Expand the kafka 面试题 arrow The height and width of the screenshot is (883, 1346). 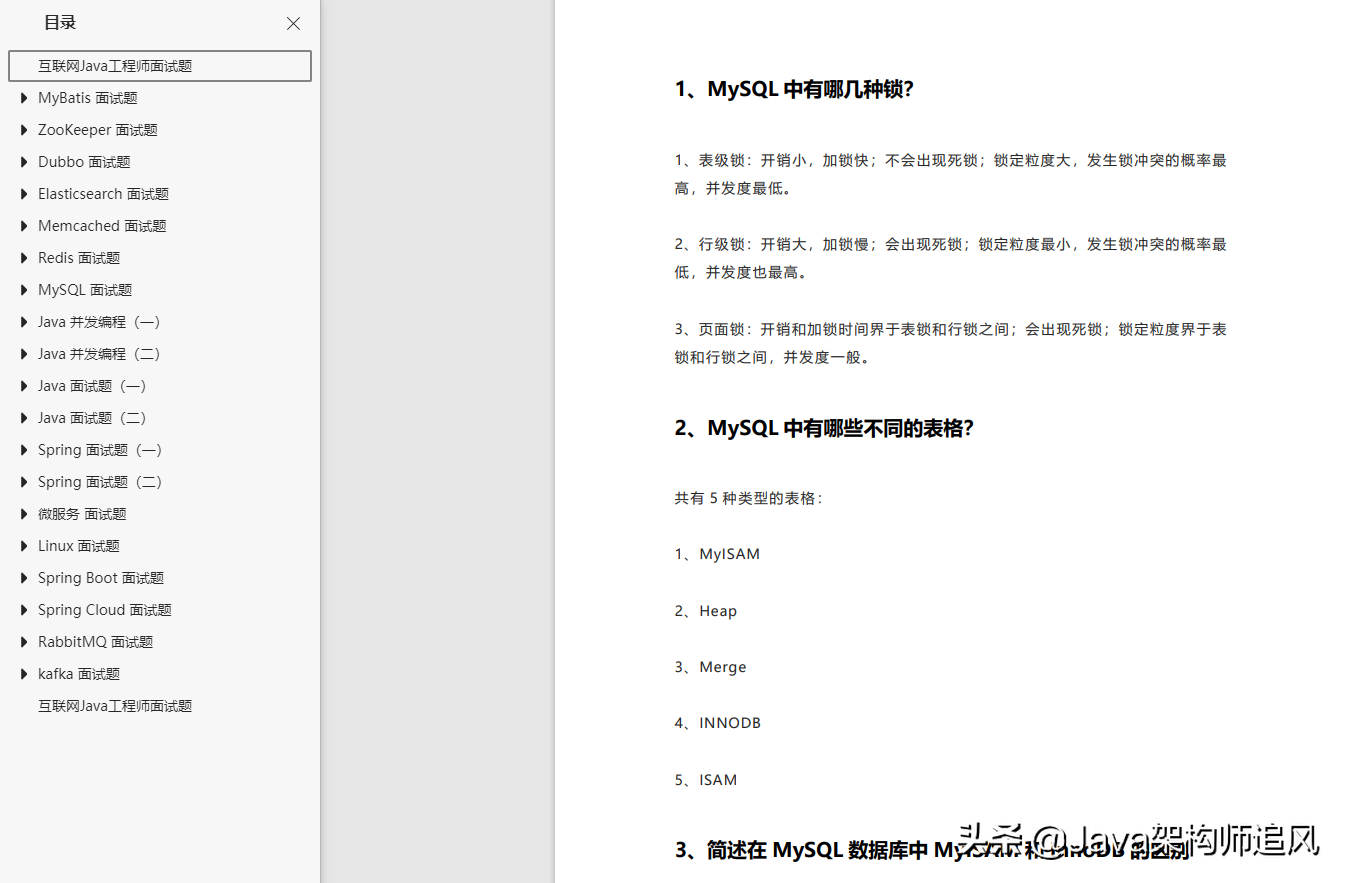(x=24, y=674)
